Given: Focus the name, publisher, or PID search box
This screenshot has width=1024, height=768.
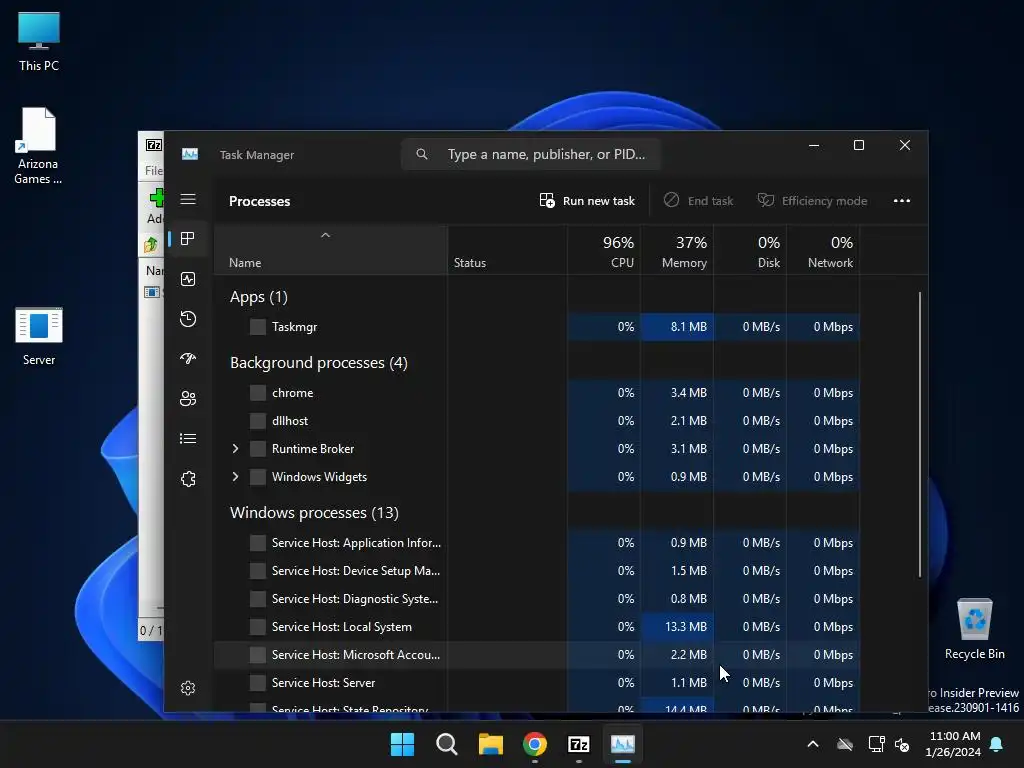Looking at the screenshot, I should click(x=531, y=154).
